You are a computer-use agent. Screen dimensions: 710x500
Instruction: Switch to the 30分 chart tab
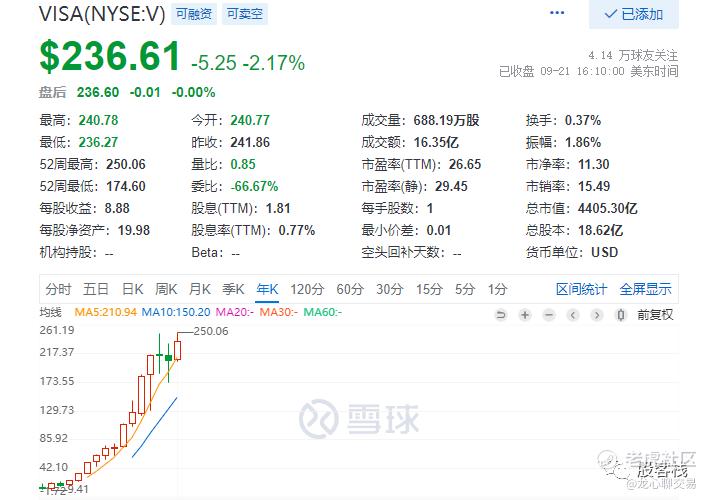[x=389, y=289]
